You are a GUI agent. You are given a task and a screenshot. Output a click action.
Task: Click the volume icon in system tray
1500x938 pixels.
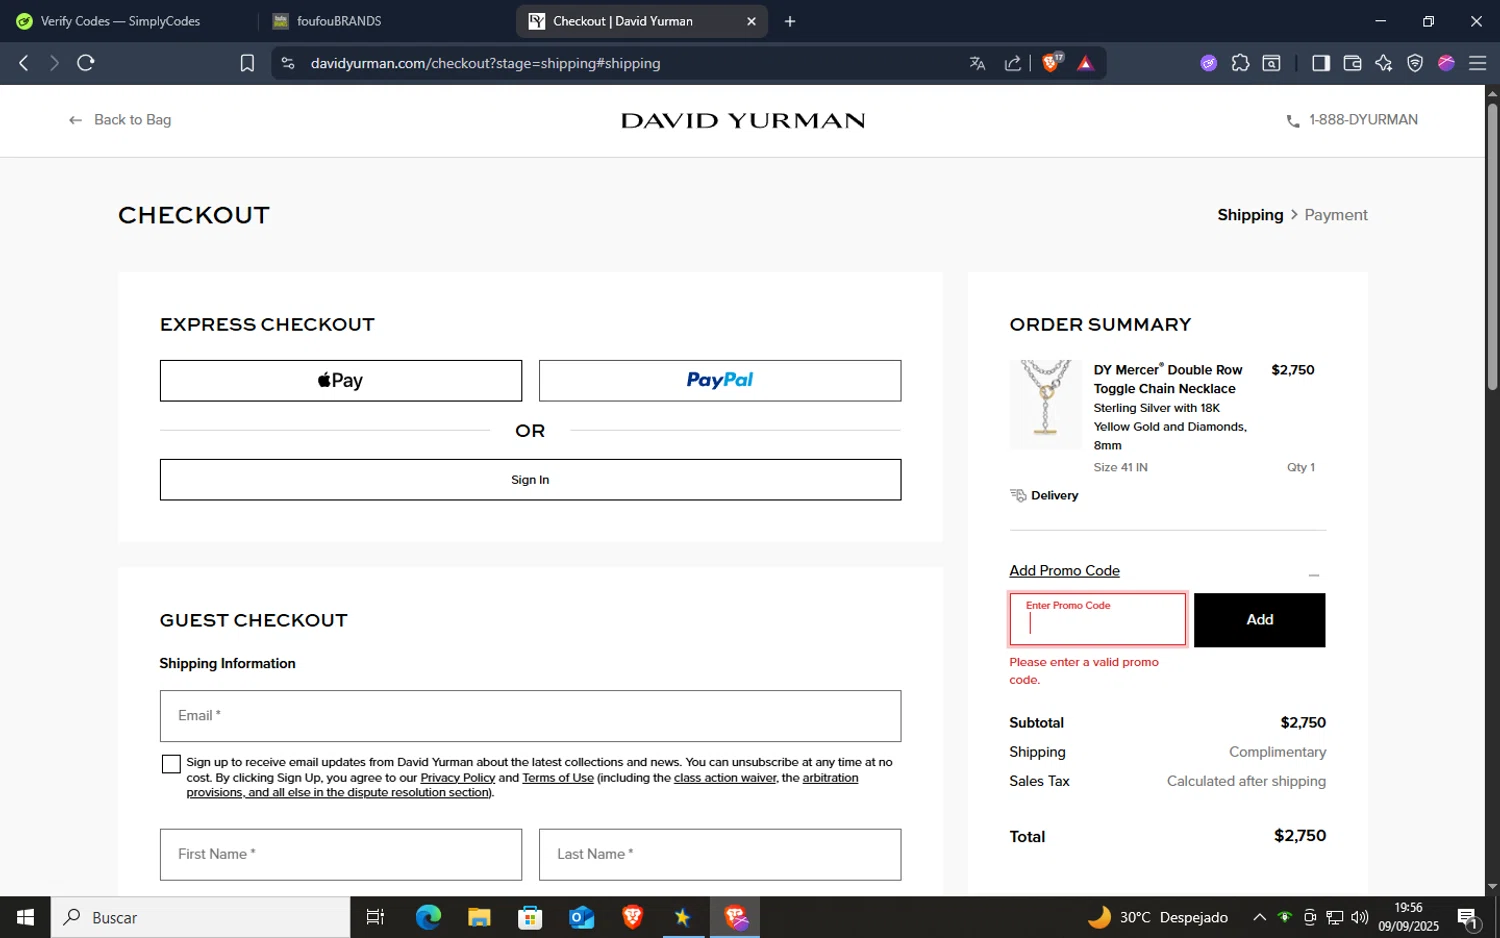pyautogui.click(x=1359, y=917)
